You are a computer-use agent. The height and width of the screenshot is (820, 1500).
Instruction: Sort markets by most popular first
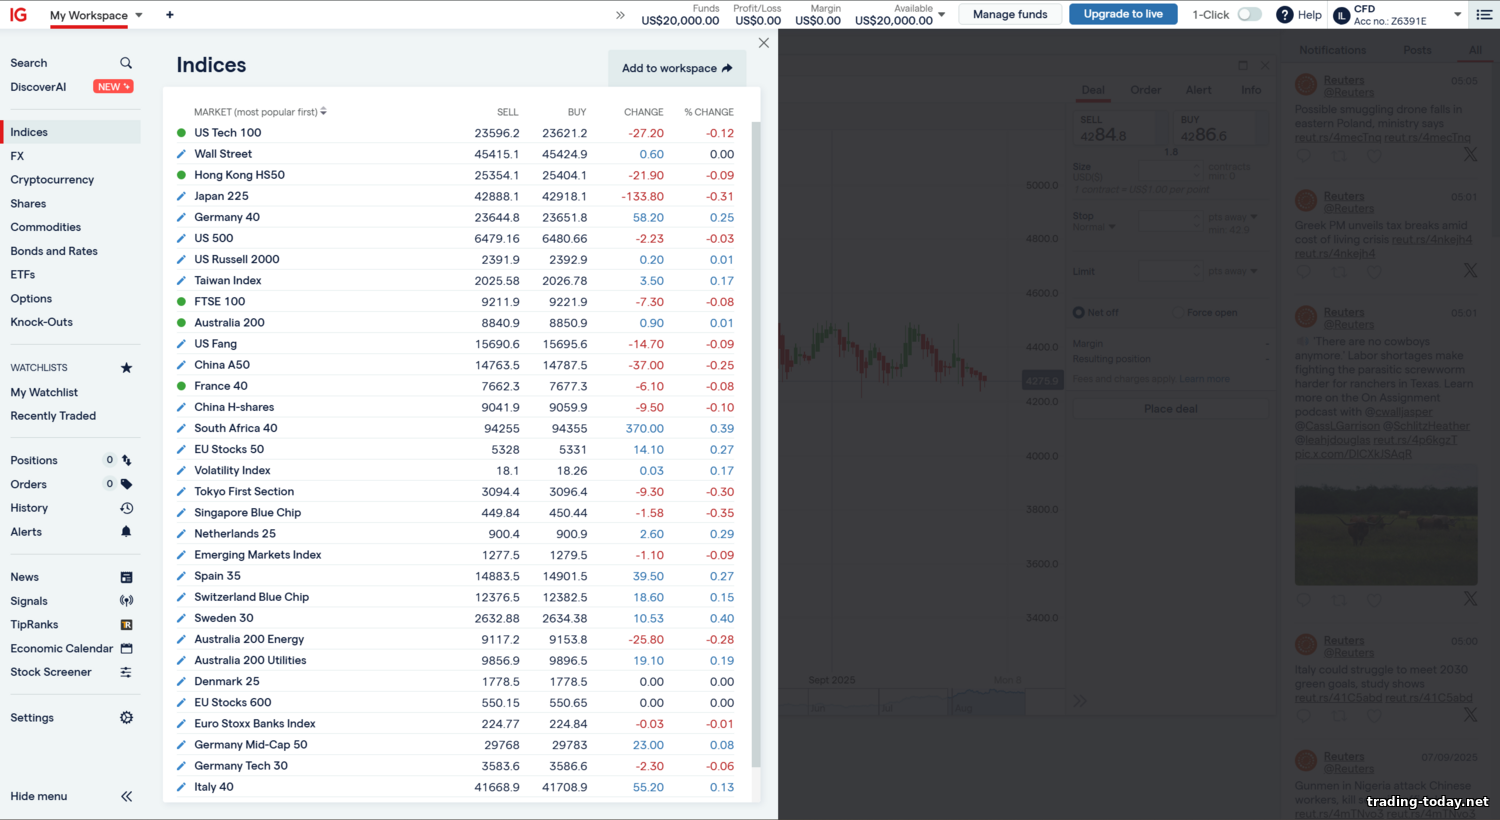click(260, 112)
